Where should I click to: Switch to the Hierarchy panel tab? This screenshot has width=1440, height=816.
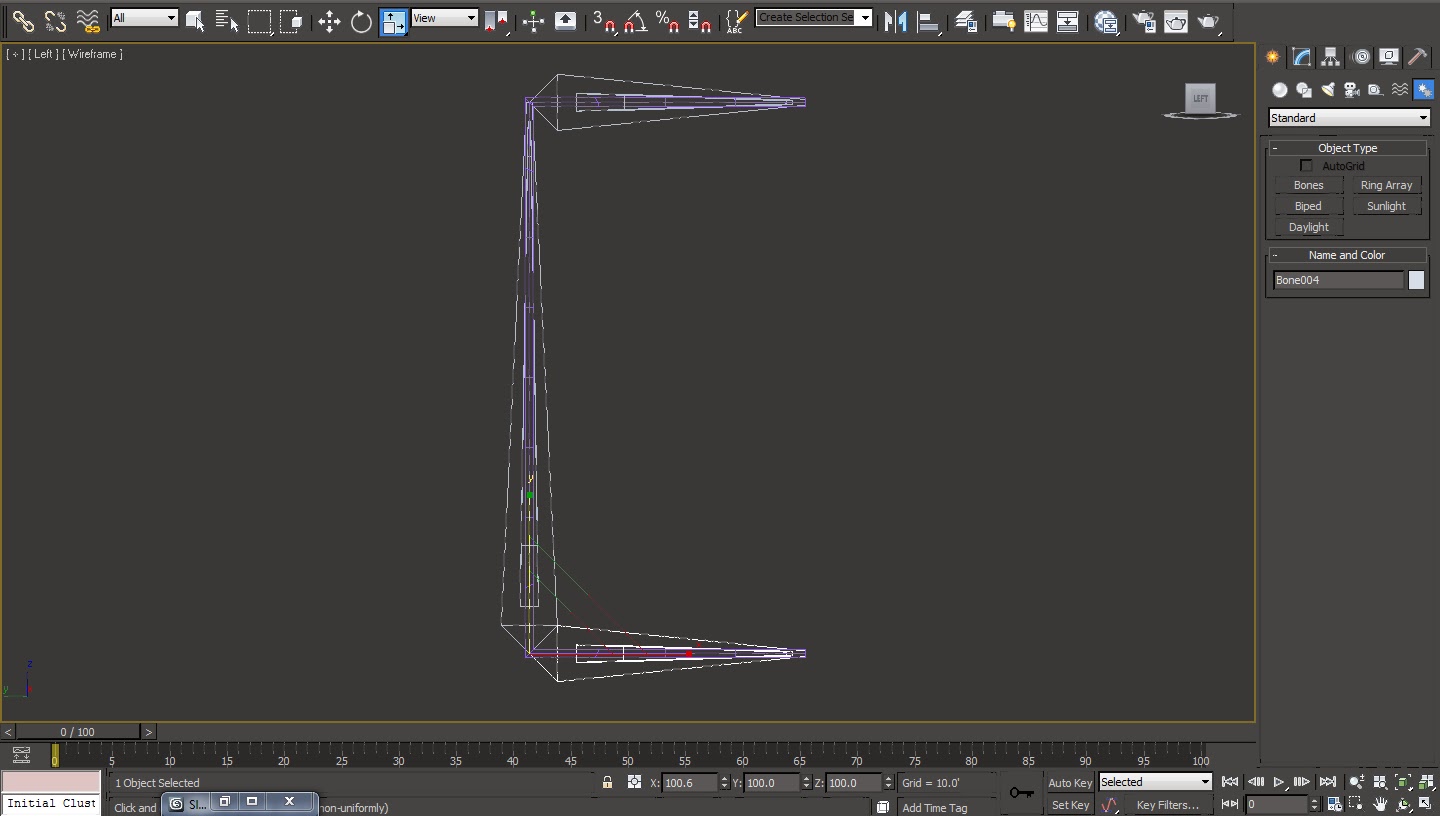tap(1330, 57)
